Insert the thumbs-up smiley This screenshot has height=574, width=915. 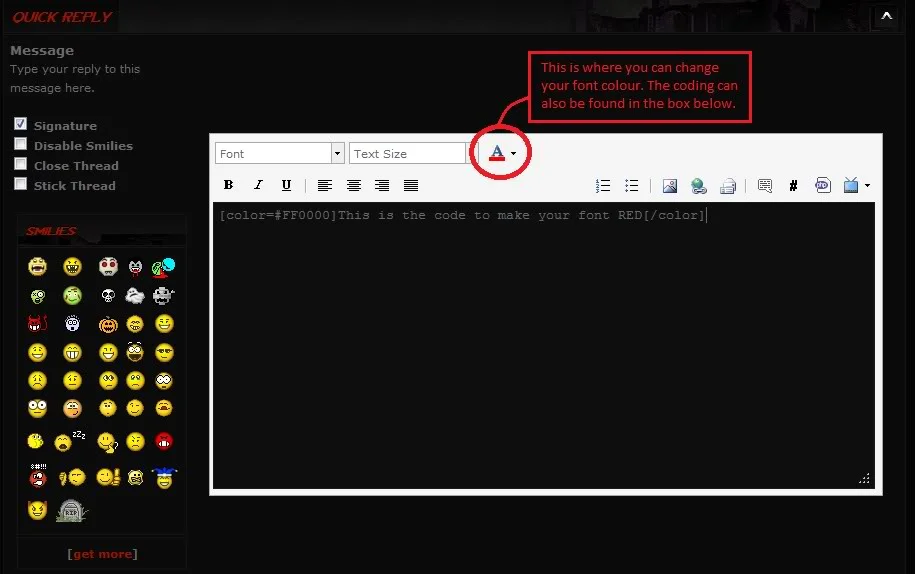[108, 477]
